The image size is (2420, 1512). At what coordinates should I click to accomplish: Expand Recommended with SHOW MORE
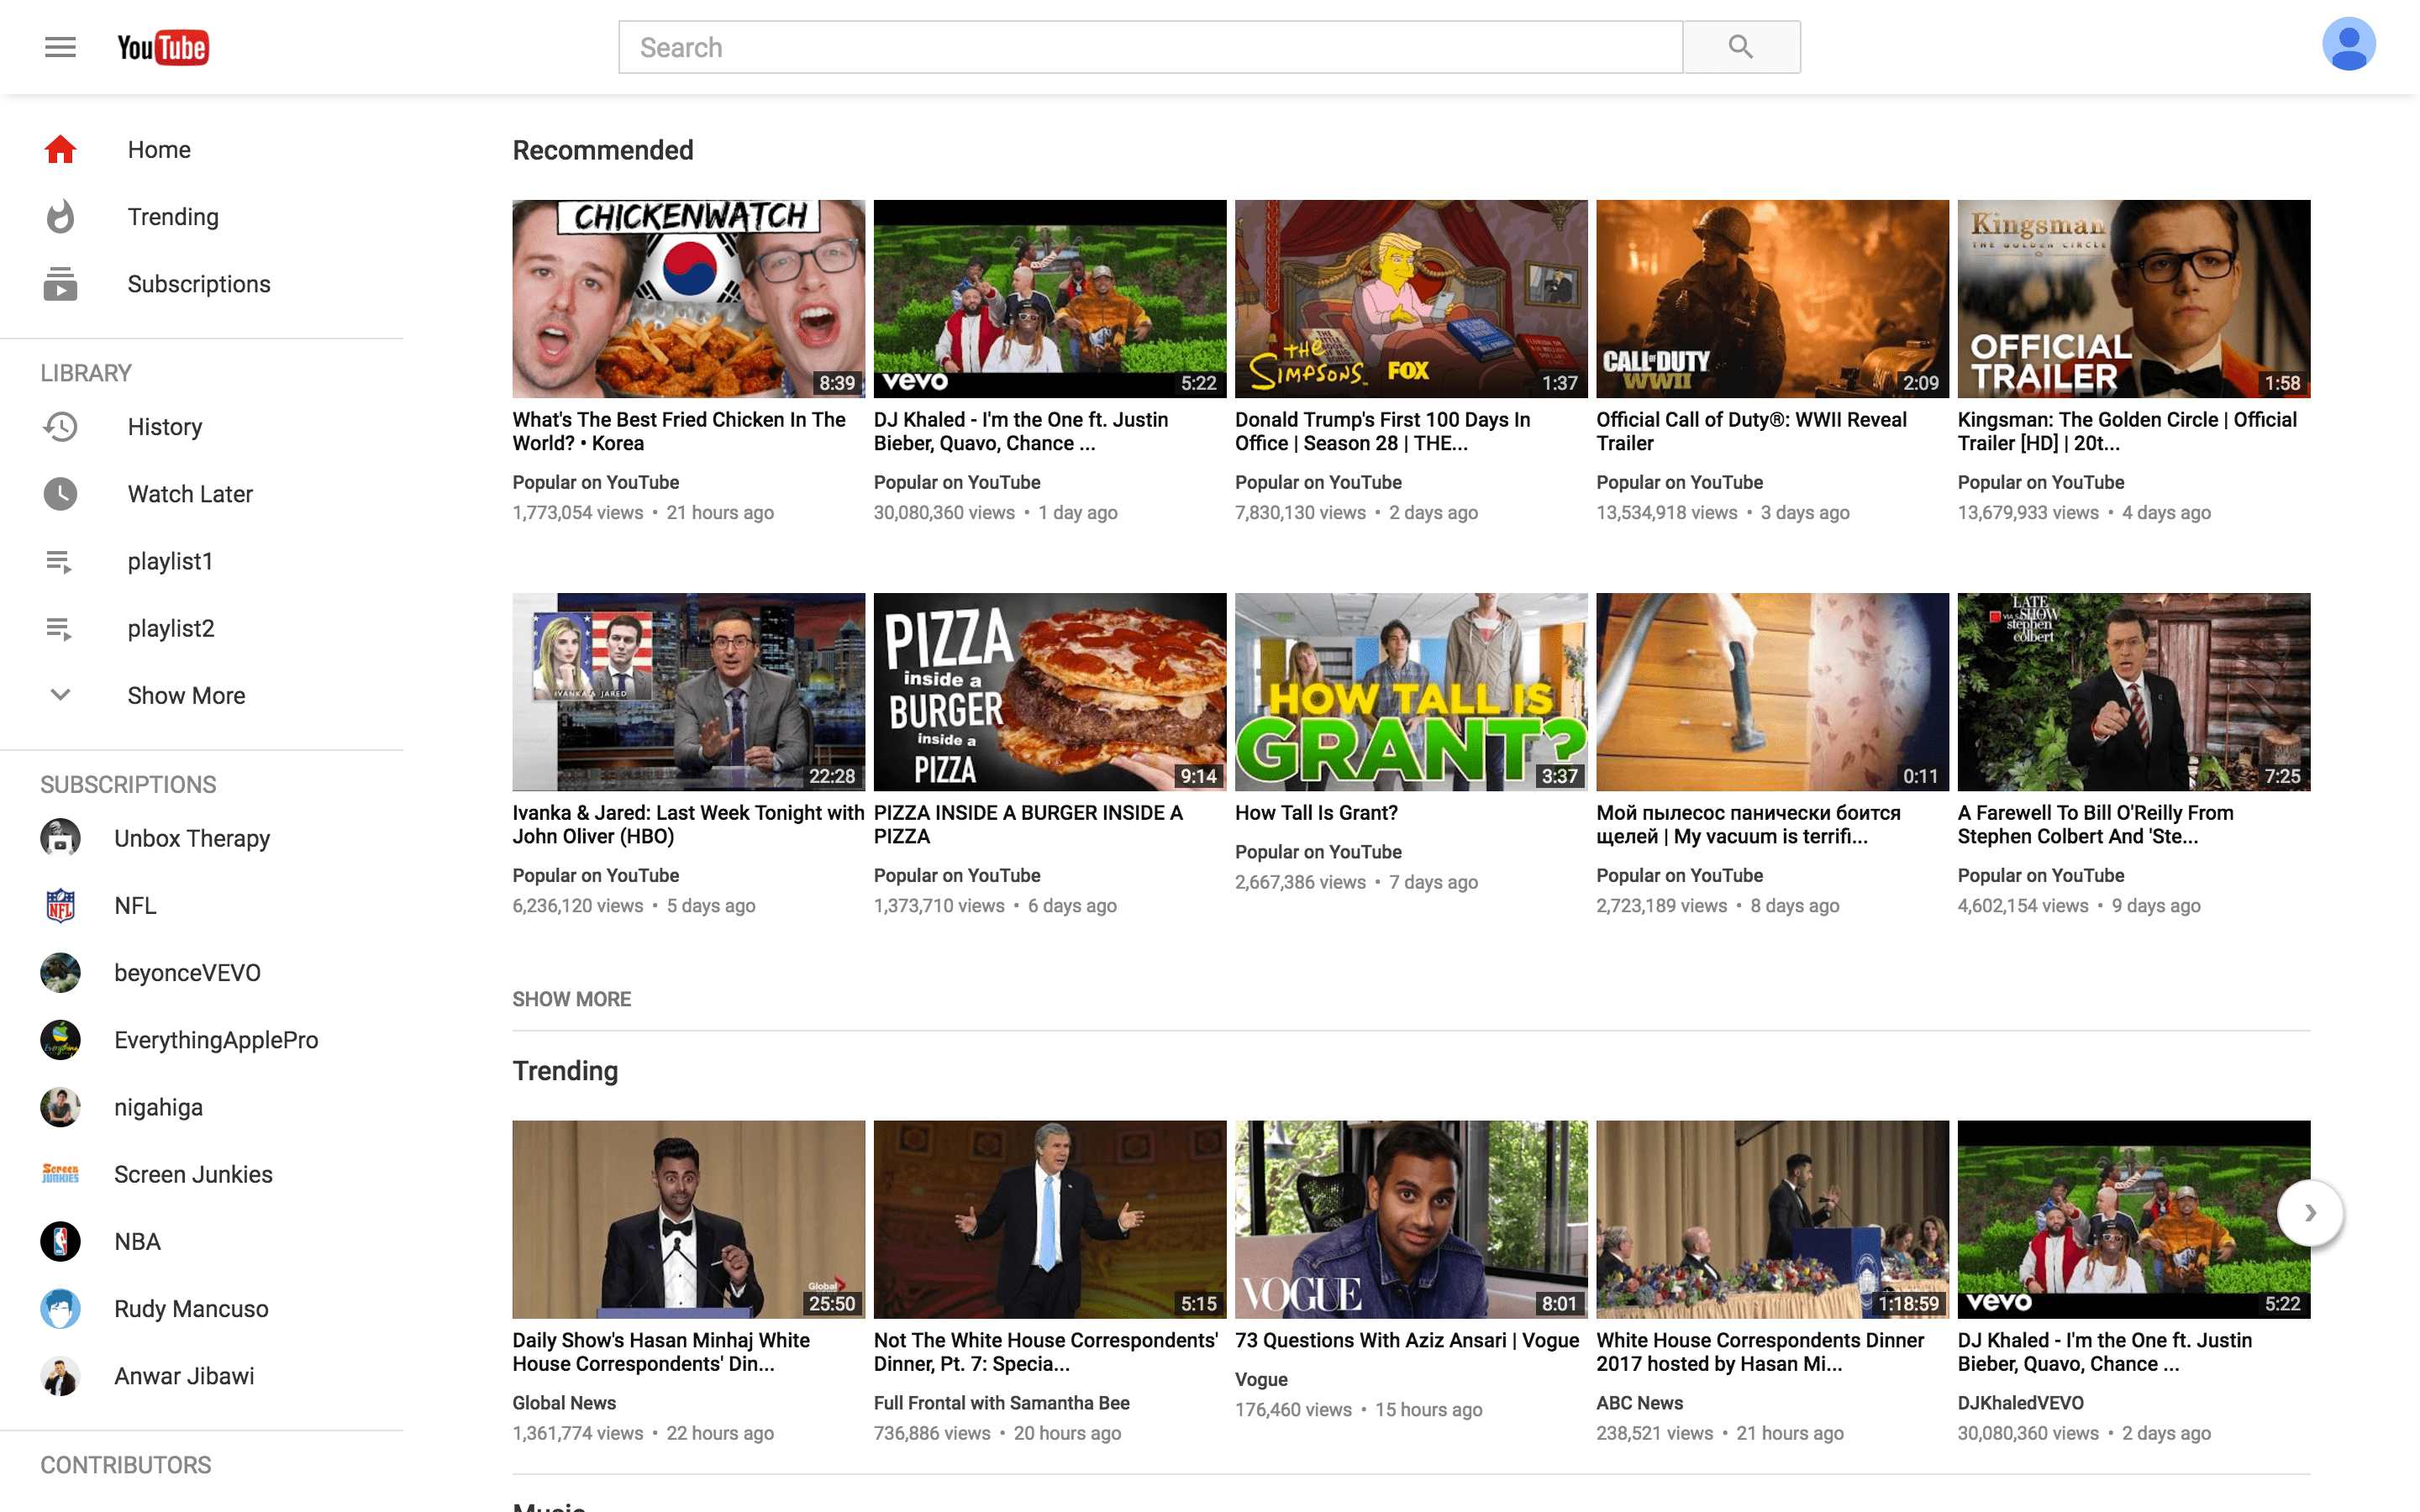(x=571, y=999)
